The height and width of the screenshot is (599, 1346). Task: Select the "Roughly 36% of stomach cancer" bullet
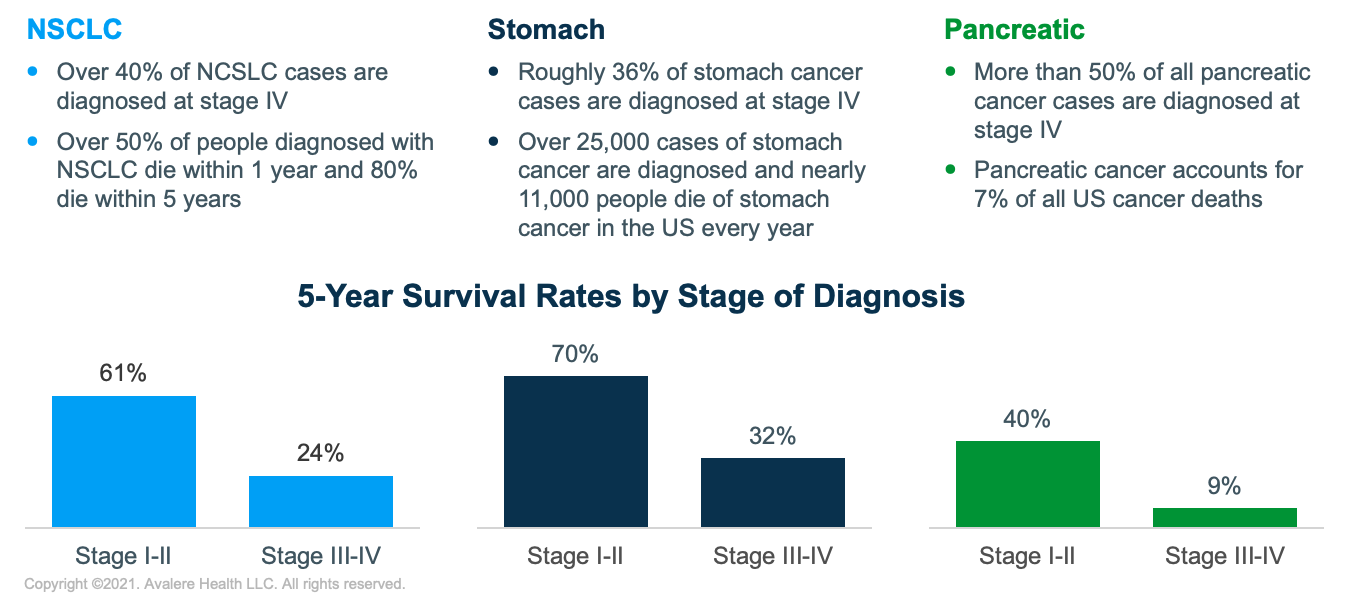pyautogui.click(x=690, y=86)
